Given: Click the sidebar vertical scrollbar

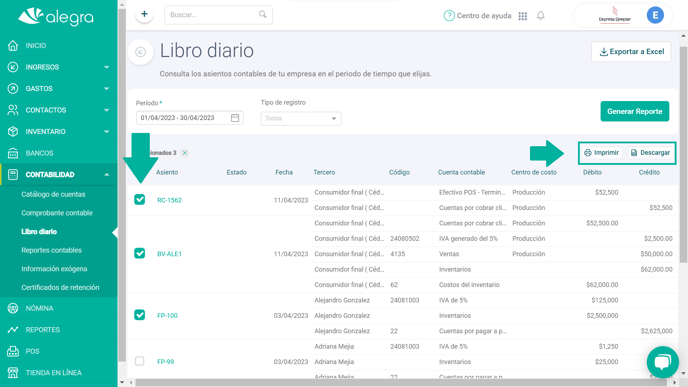Looking at the screenshot, I should (x=122, y=186).
